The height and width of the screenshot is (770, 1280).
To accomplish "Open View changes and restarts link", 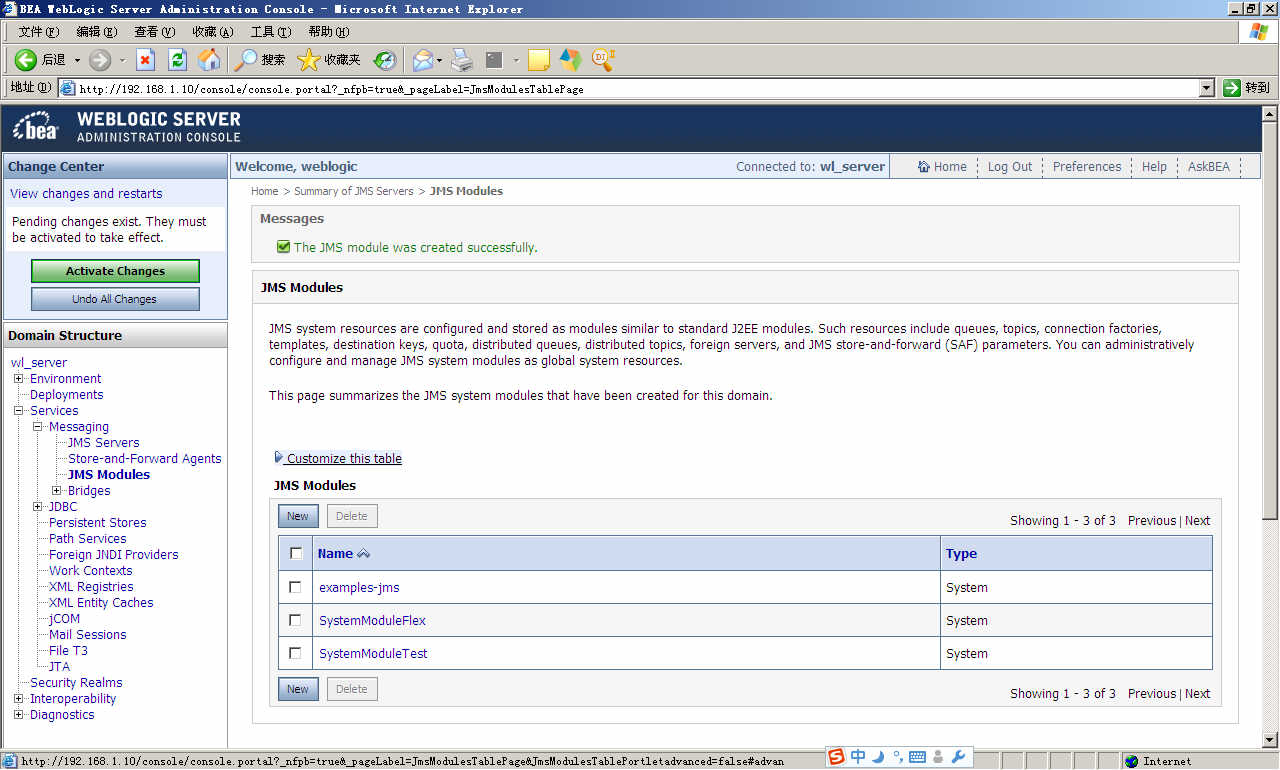I will point(86,194).
